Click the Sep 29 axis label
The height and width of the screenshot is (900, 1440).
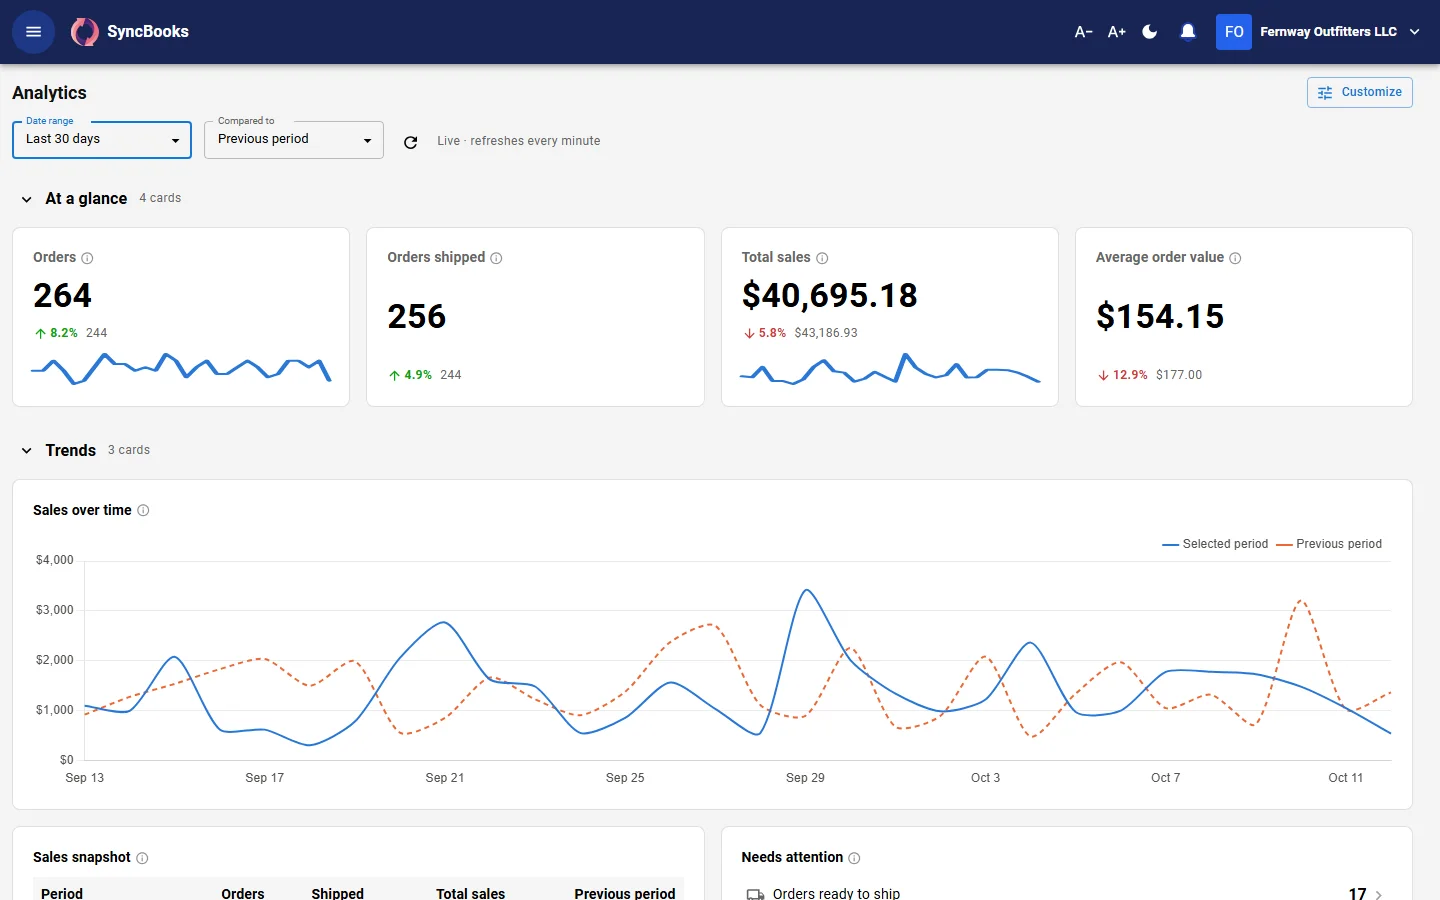tap(805, 778)
